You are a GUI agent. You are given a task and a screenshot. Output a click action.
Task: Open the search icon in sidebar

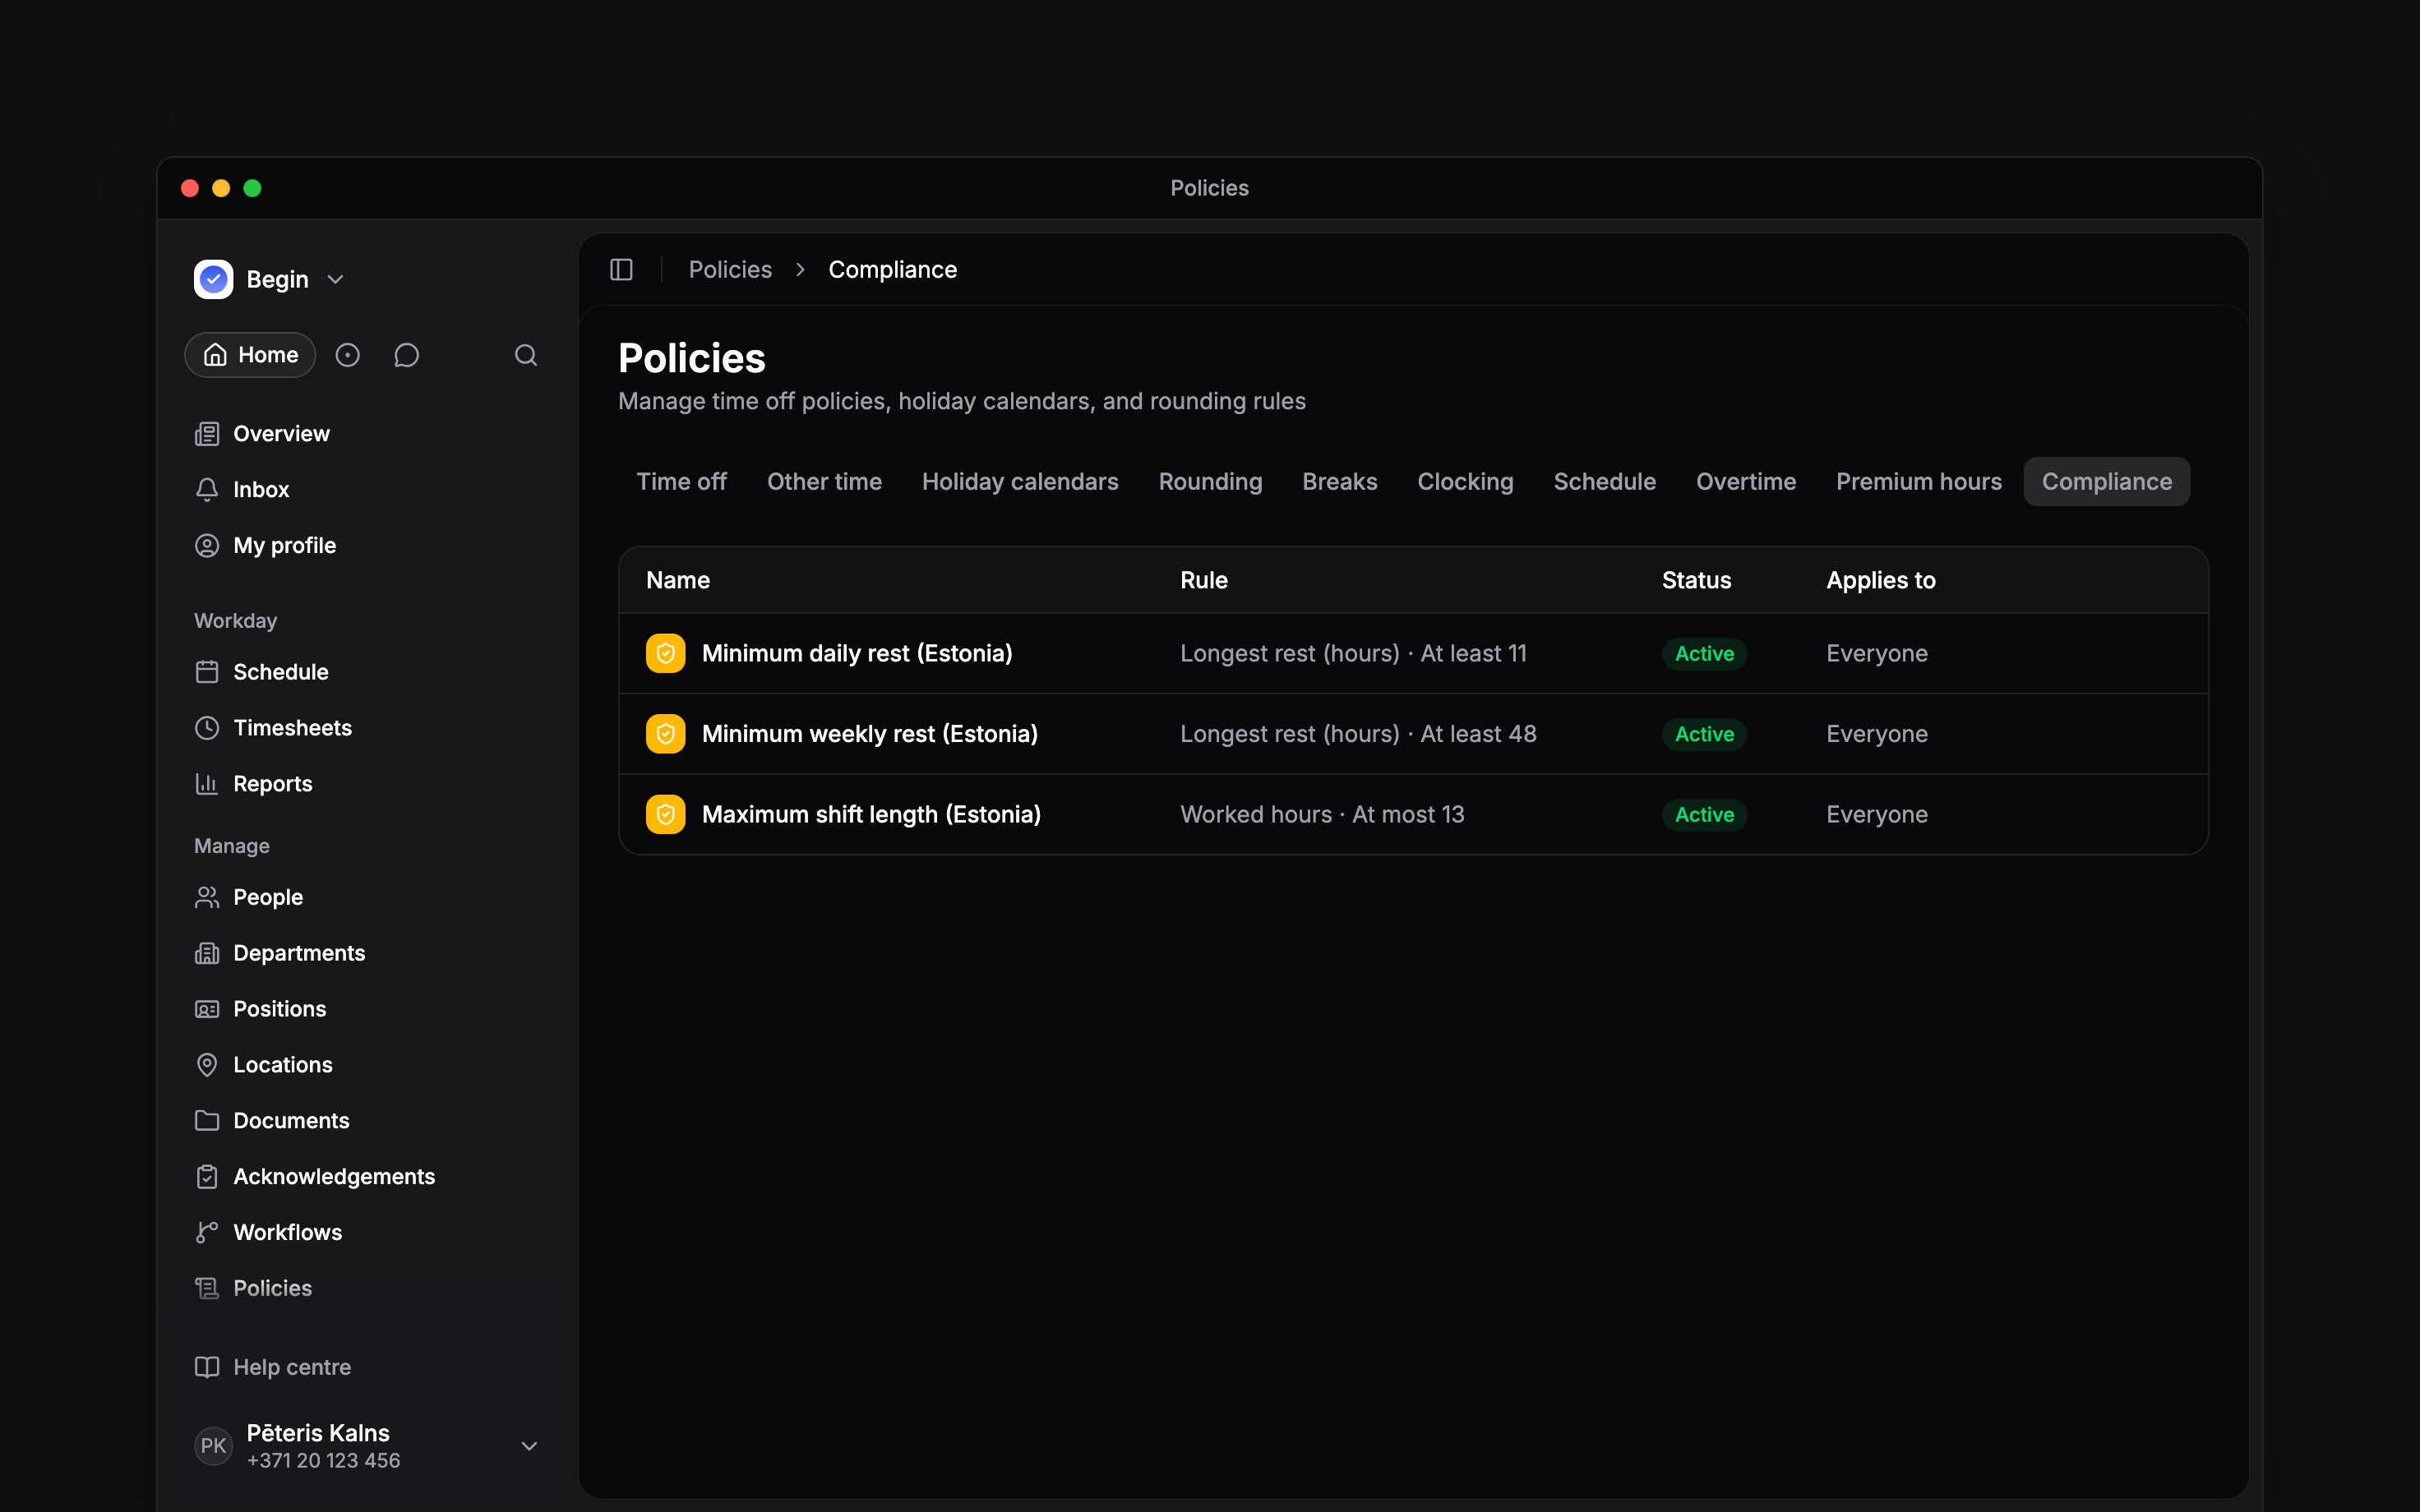526,355
